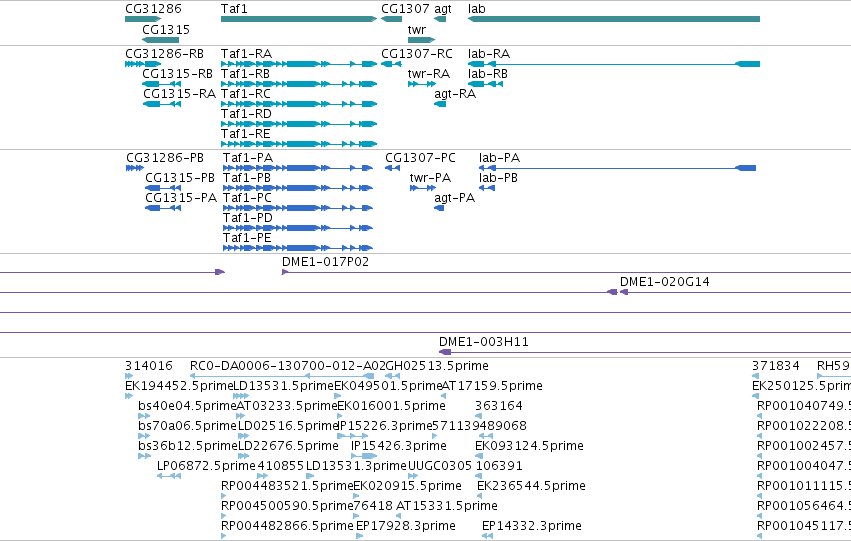Select the CG1315 gene label
851x541 pixels.
tap(166, 30)
